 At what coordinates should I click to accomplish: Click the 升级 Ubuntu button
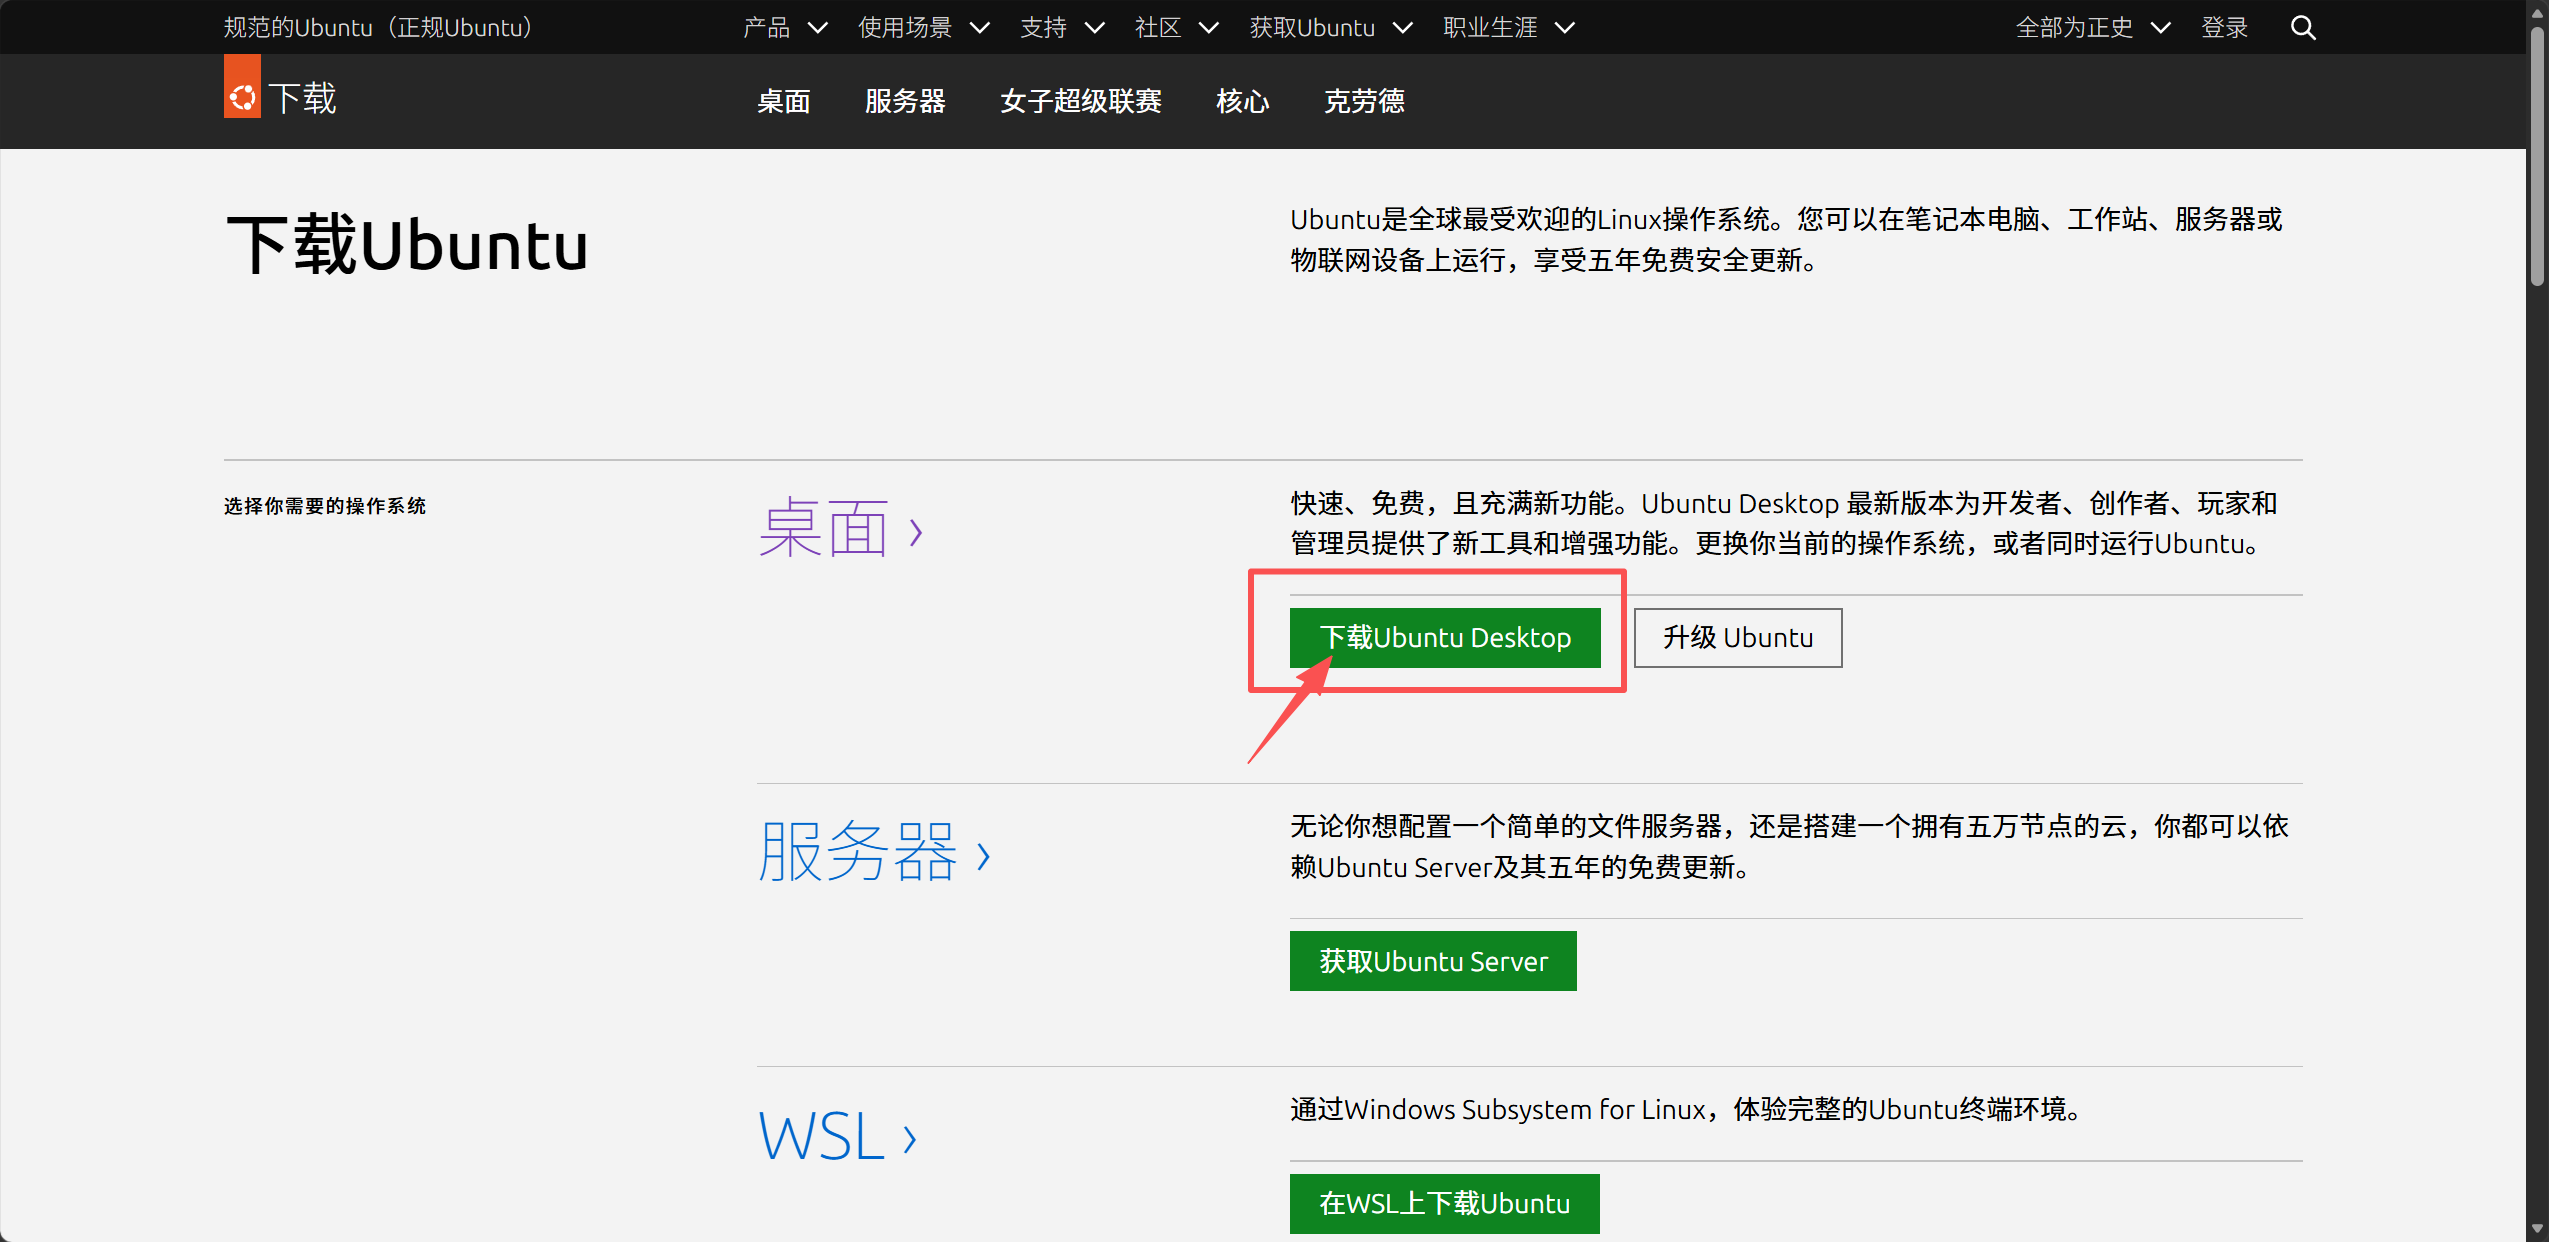(x=1738, y=637)
